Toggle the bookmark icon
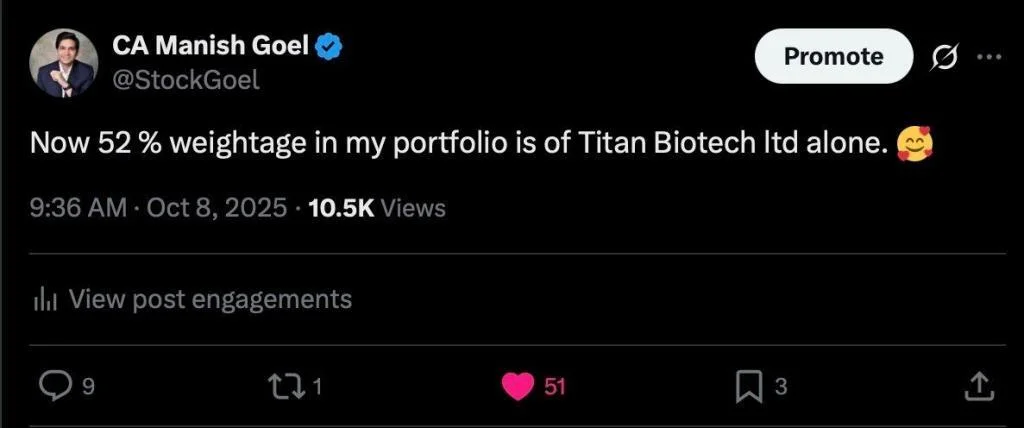This screenshot has height=428, width=1024. pyautogui.click(x=750, y=386)
